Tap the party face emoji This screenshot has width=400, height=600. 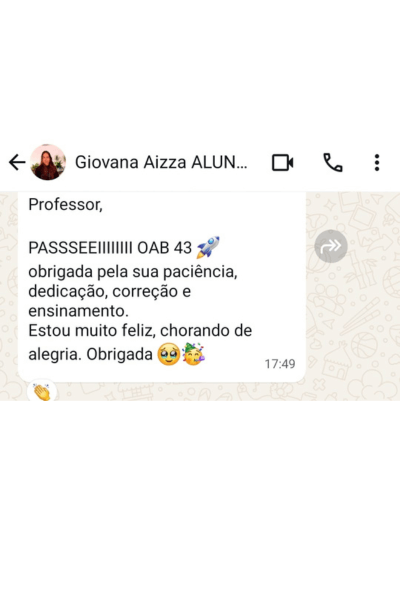(x=193, y=354)
